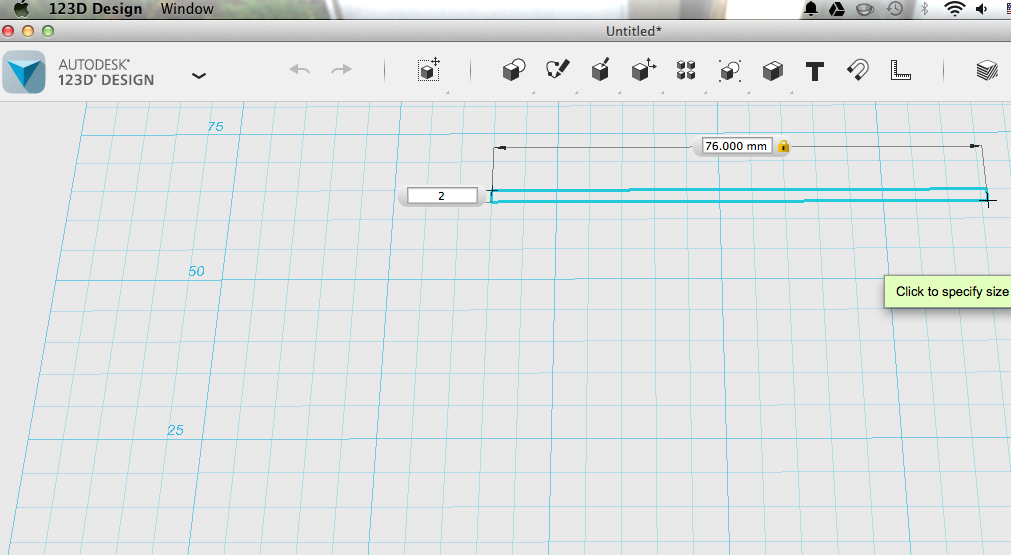The width and height of the screenshot is (1011, 555).
Task: Open Time Machine menu bar icon
Action: click(x=895, y=9)
